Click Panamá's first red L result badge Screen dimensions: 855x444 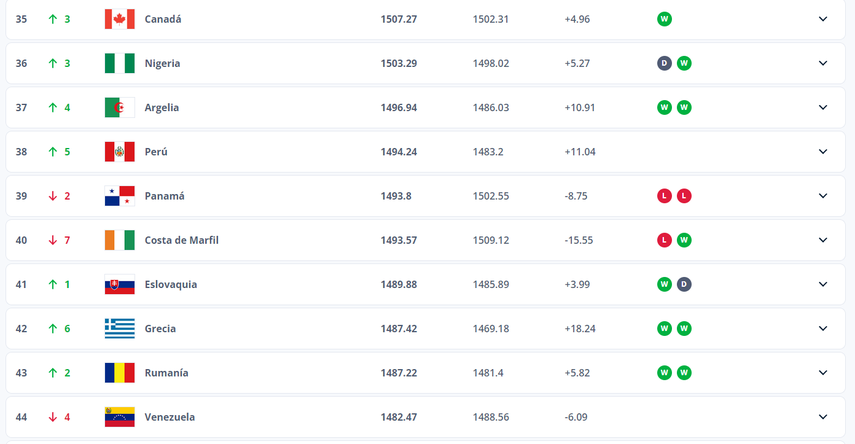point(664,196)
